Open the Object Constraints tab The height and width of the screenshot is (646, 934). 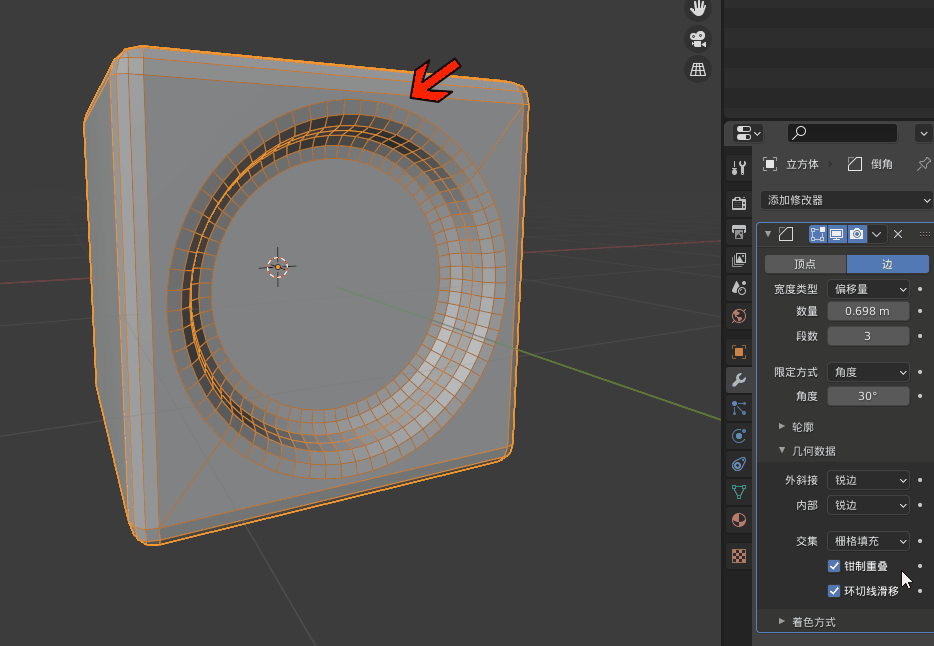739,464
